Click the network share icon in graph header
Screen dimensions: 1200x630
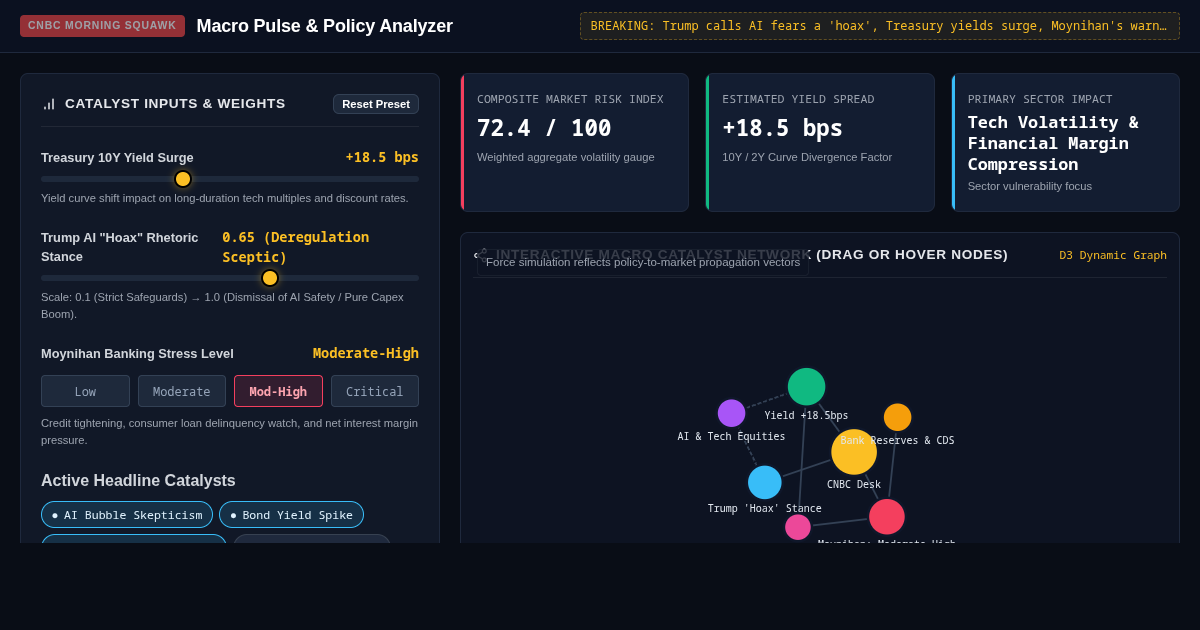coord(481,255)
